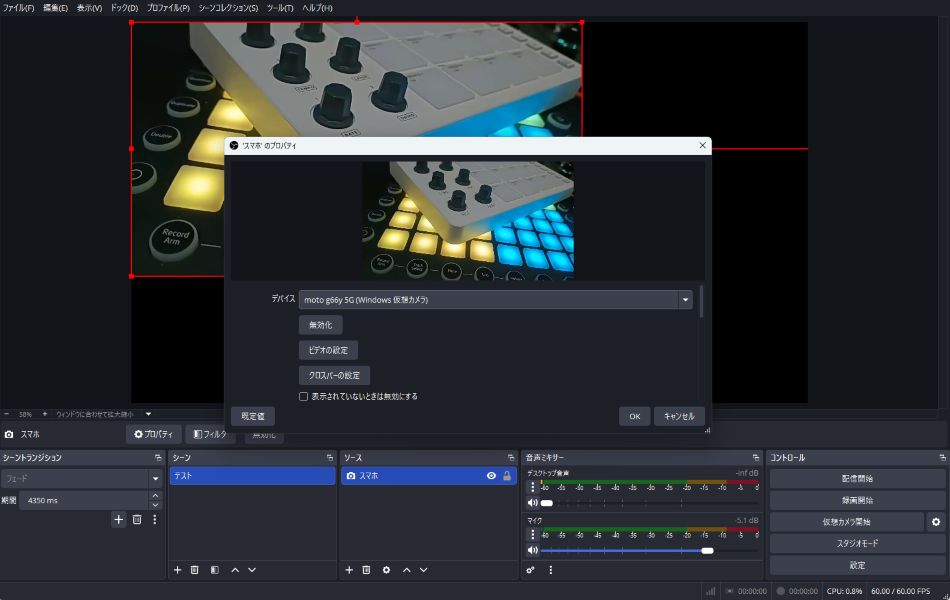950x600 pixels.
Task: Click OK in the properties dialog
Action: pos(634,416)
